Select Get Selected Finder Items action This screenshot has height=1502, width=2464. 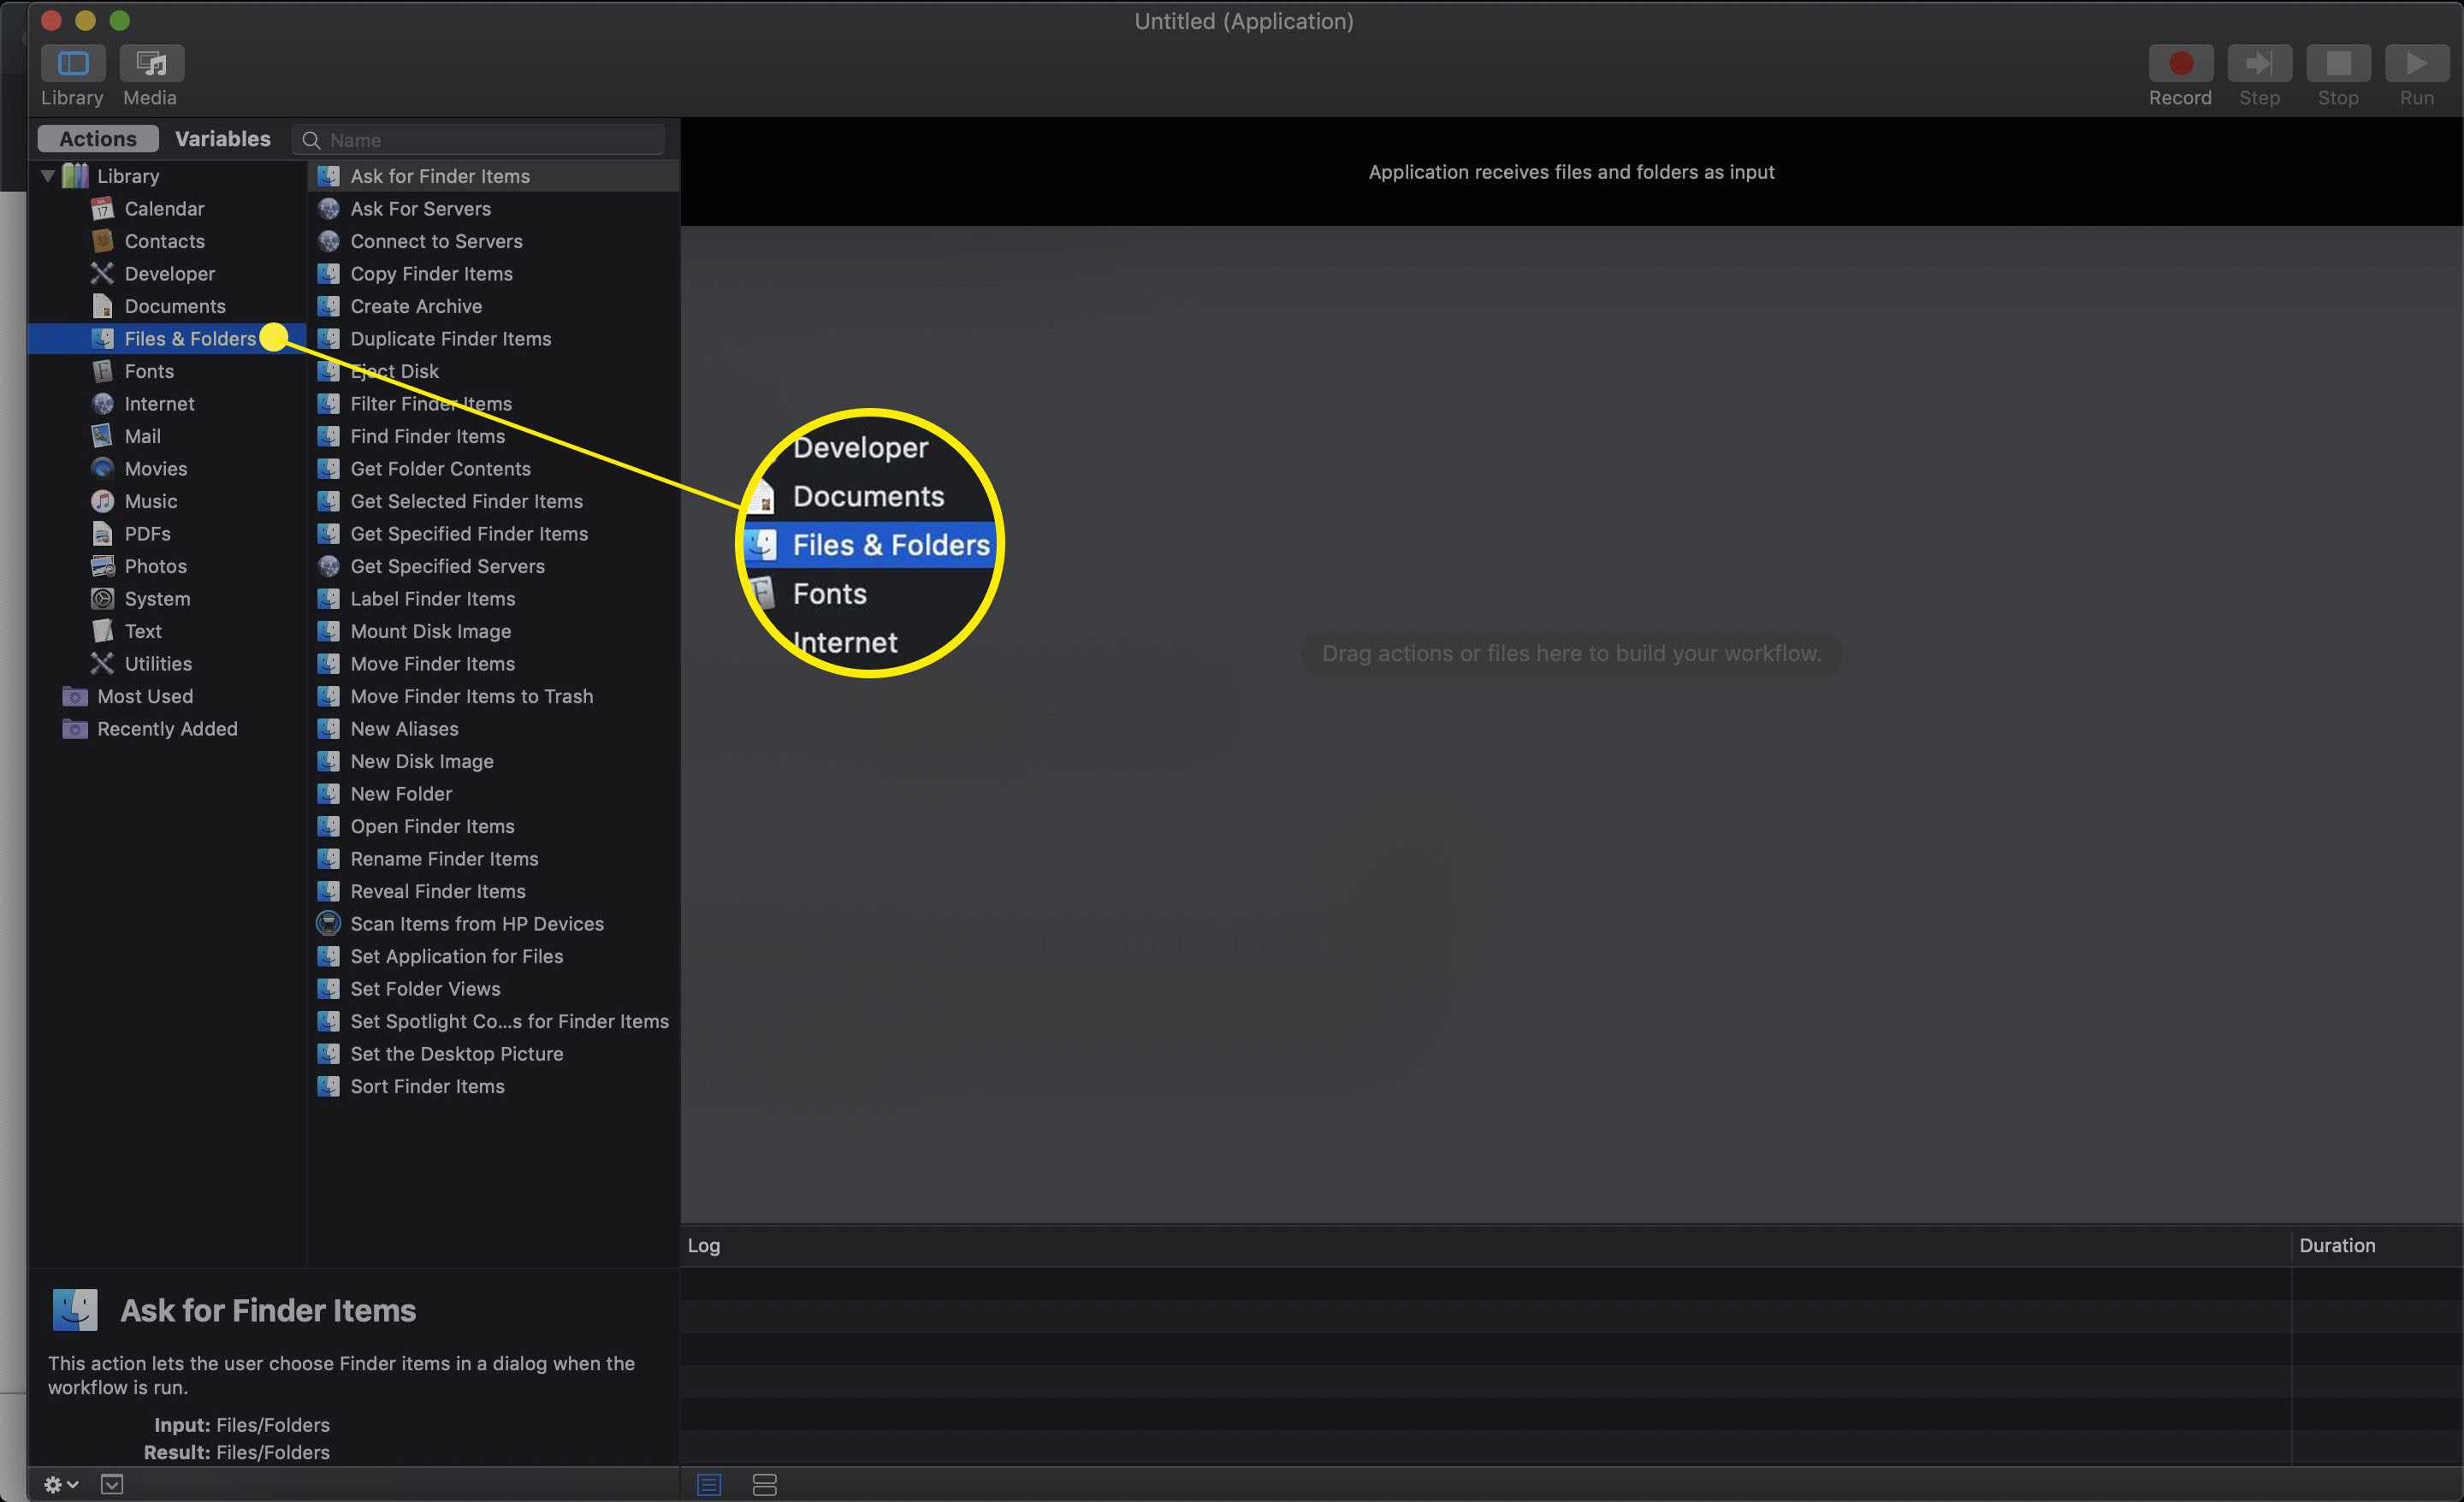tap(494, 501)
